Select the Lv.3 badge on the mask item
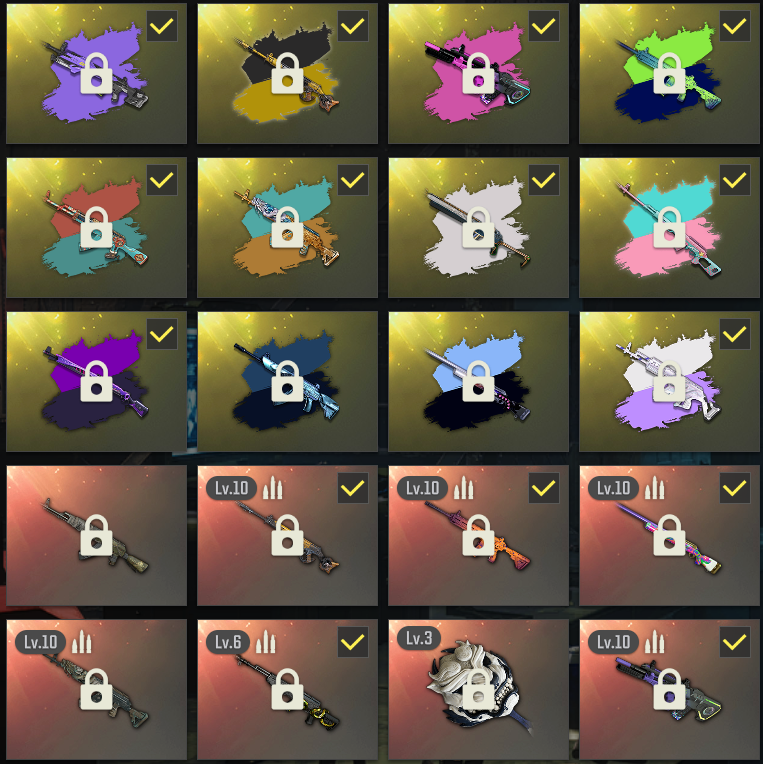The height and width of the screenshot is (764, 763). tap(419, 638)
